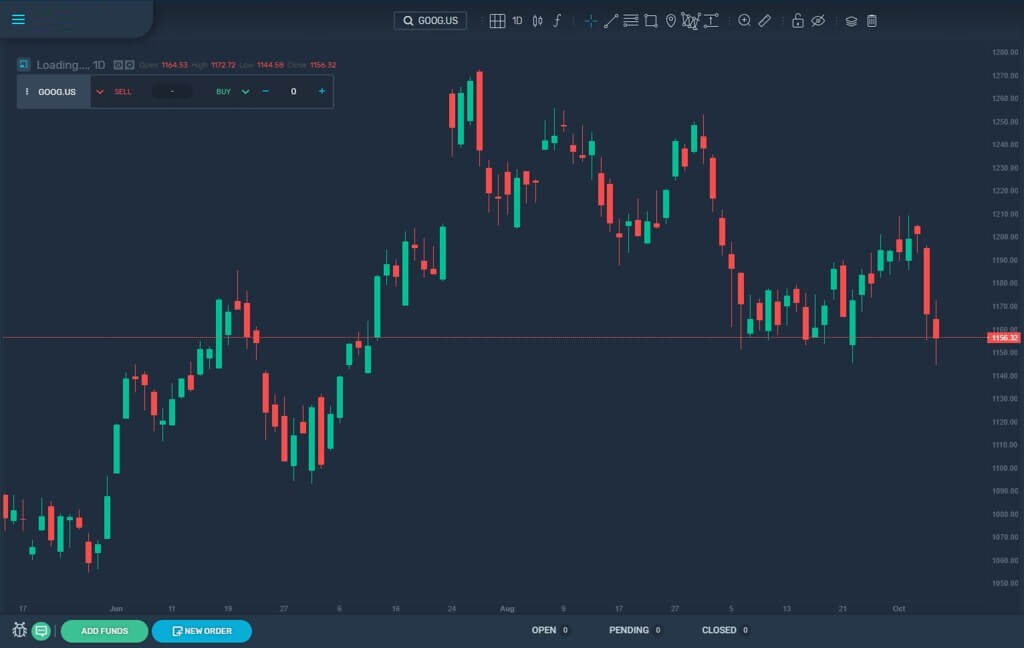Increase quantity with the plus stepper

pos(320,91)
